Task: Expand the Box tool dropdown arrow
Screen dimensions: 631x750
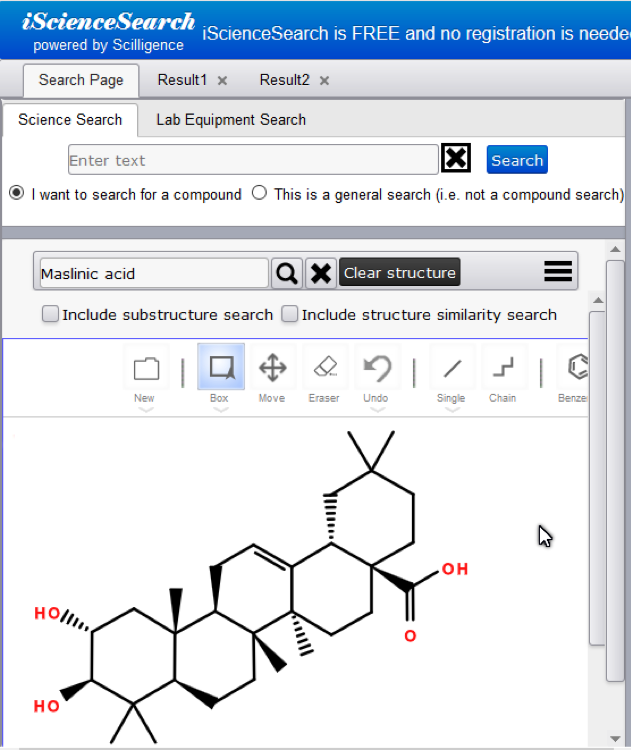Action: pyautogui.click(x=221, y=410)
